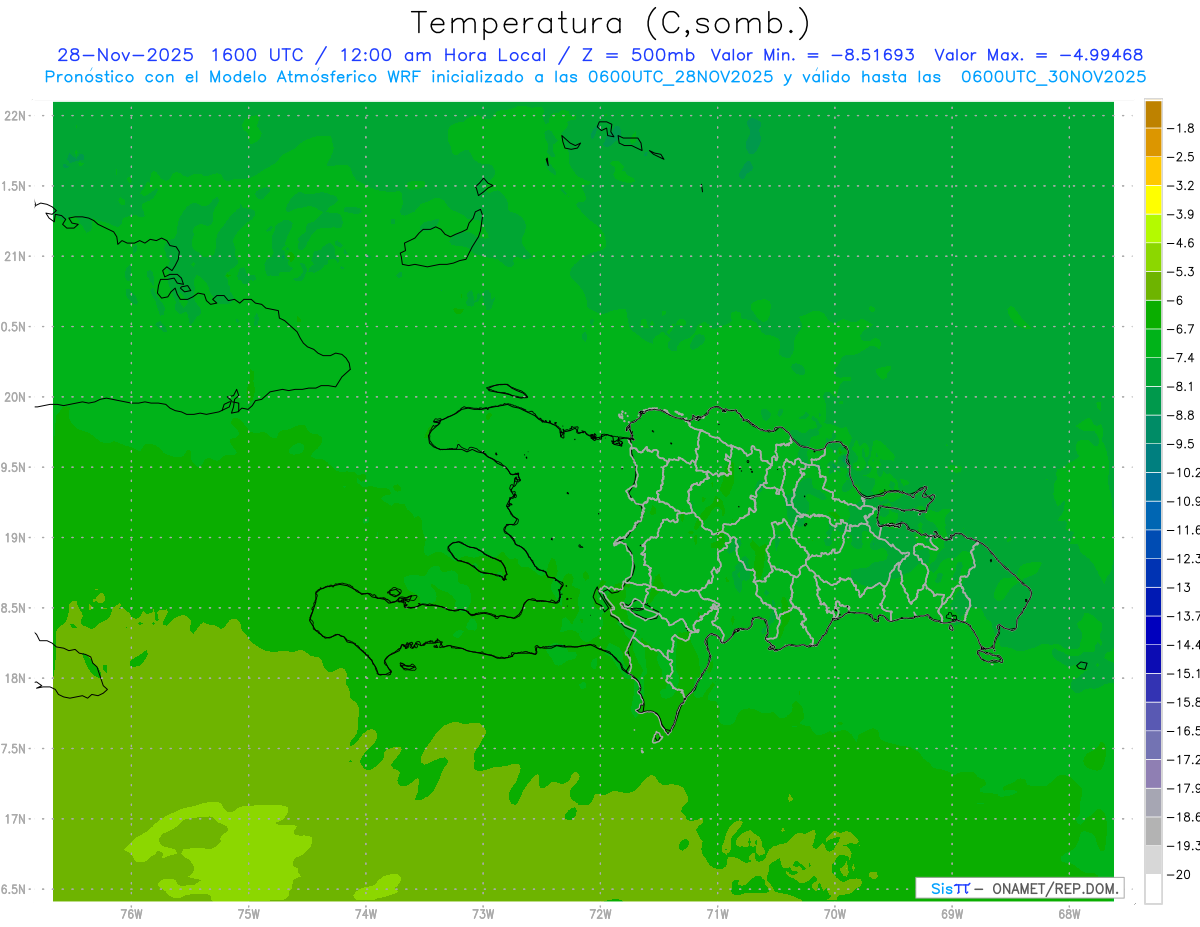Pick the amber swatch between -2.5 and -3.2

click(x=1153, y=171)
